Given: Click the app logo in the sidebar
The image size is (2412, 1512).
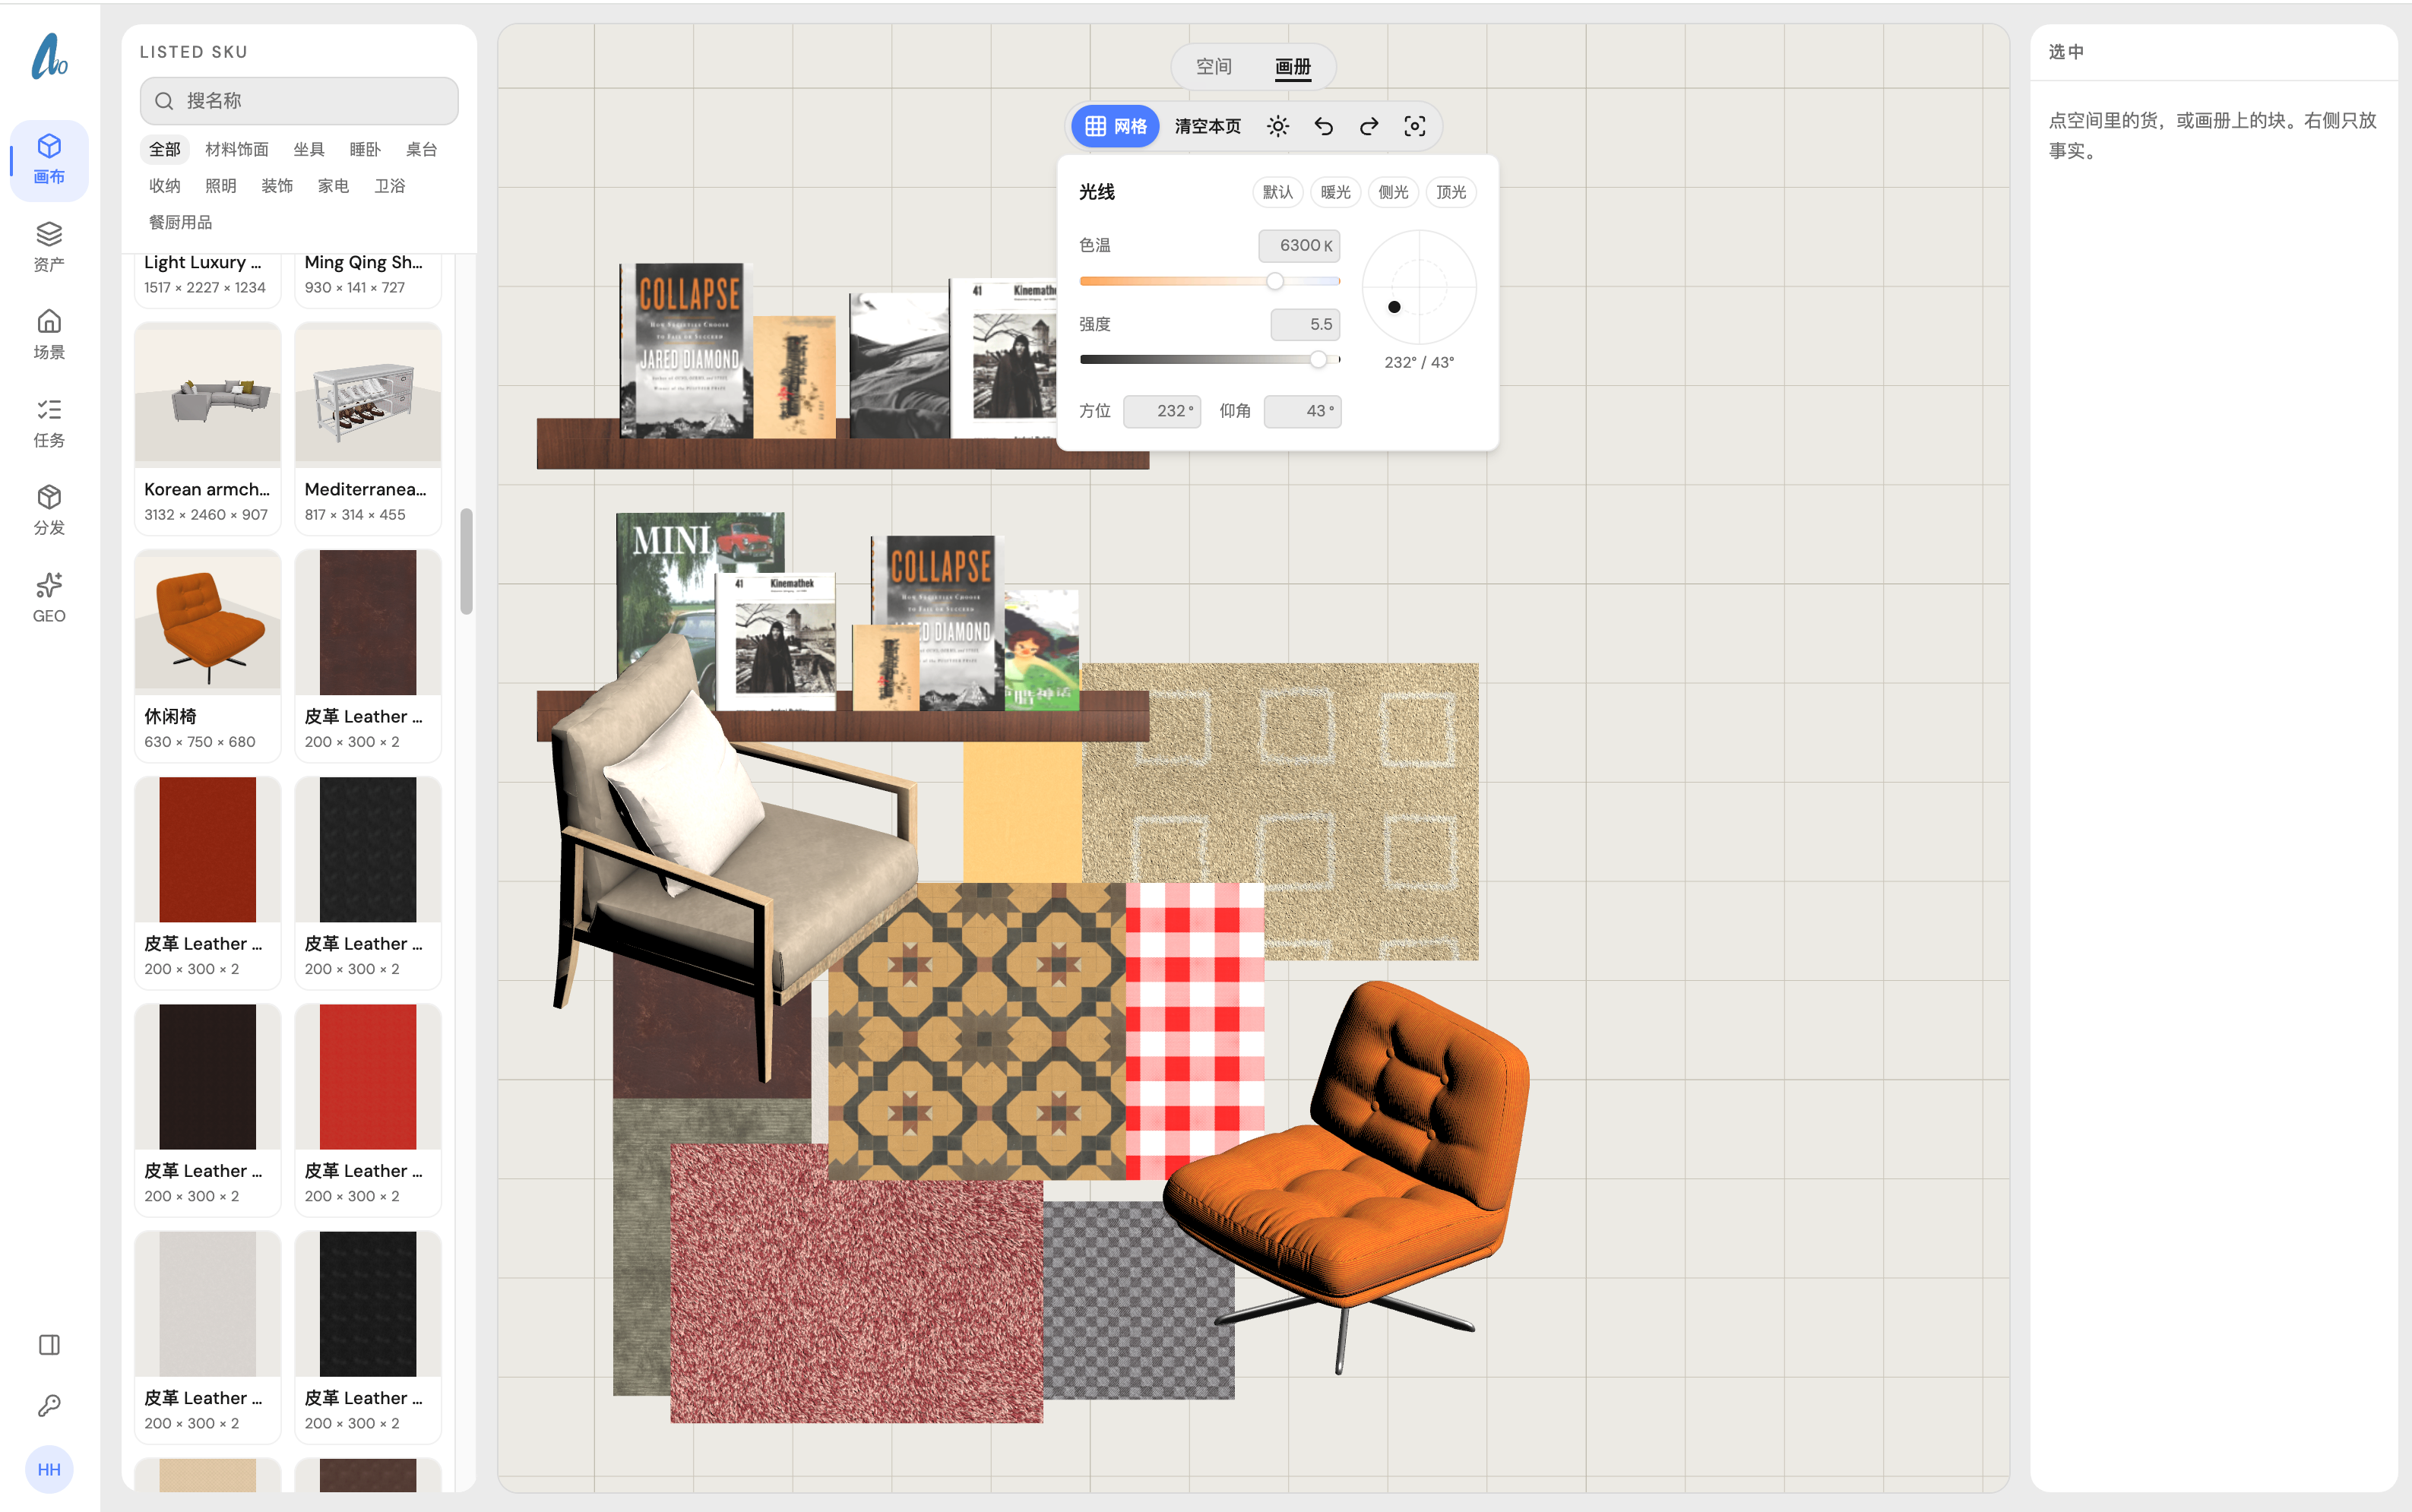Looking at the screenshot, I should tap(49, 56).
